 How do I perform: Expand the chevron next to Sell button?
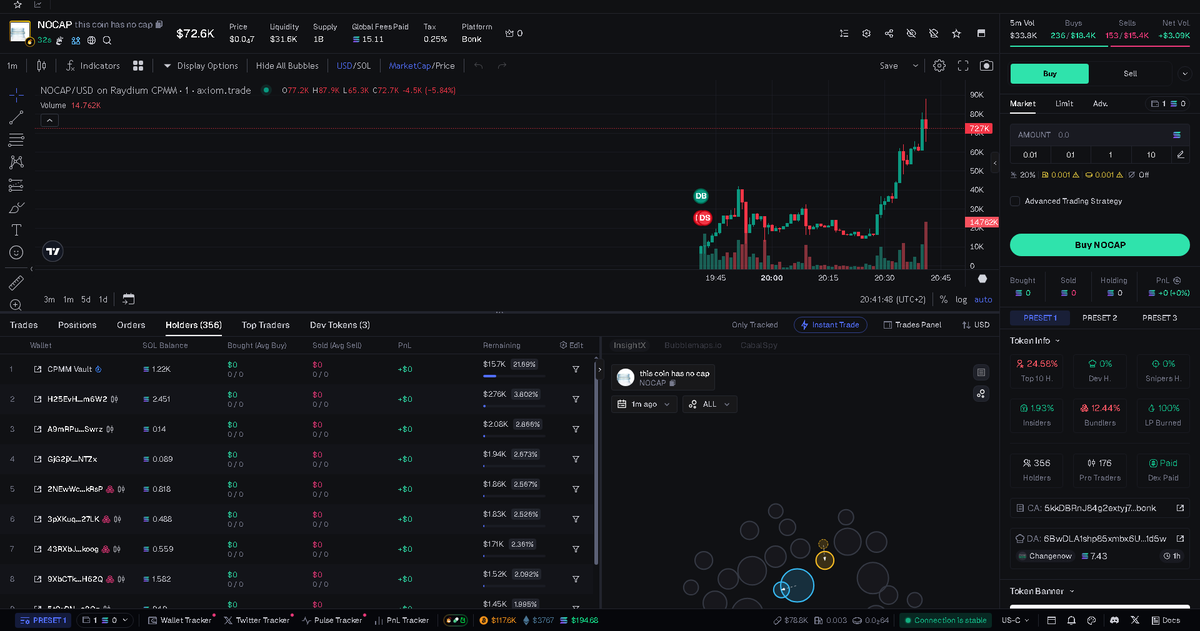click(x=1184, y=73)
